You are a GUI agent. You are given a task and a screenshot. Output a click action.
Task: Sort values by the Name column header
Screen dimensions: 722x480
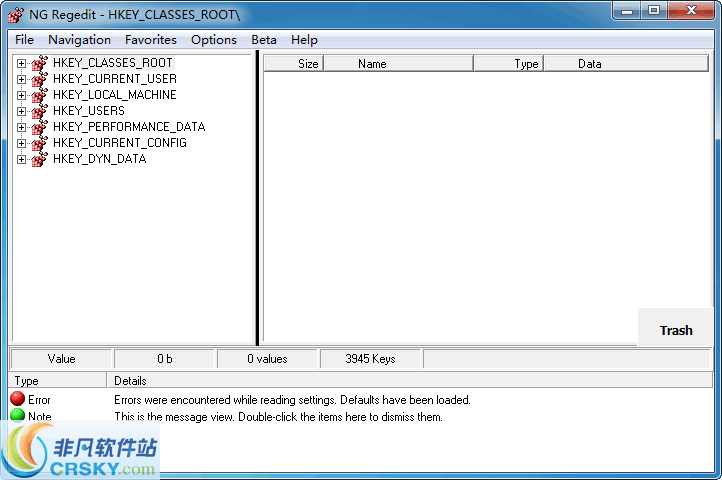click(399, 64)
